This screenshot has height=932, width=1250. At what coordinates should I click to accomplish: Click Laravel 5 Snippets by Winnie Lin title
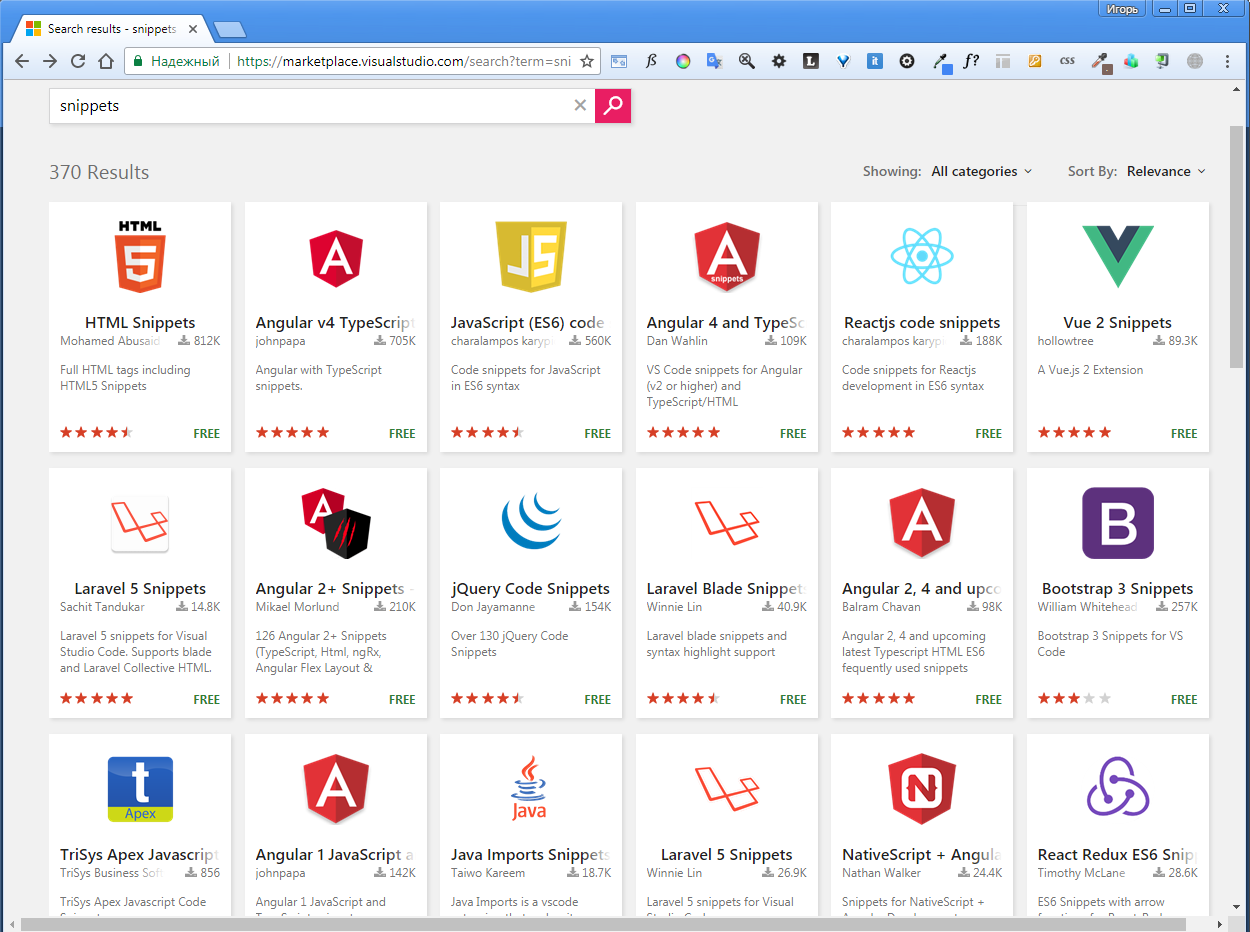pos(727,855)
